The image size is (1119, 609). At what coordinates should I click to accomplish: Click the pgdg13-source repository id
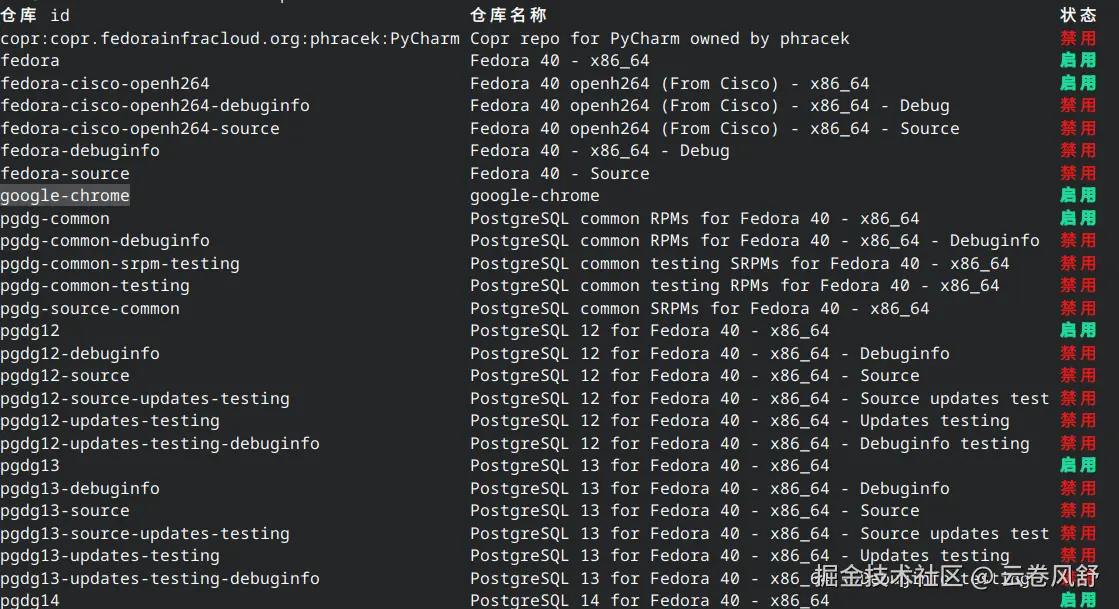(65, 510)
